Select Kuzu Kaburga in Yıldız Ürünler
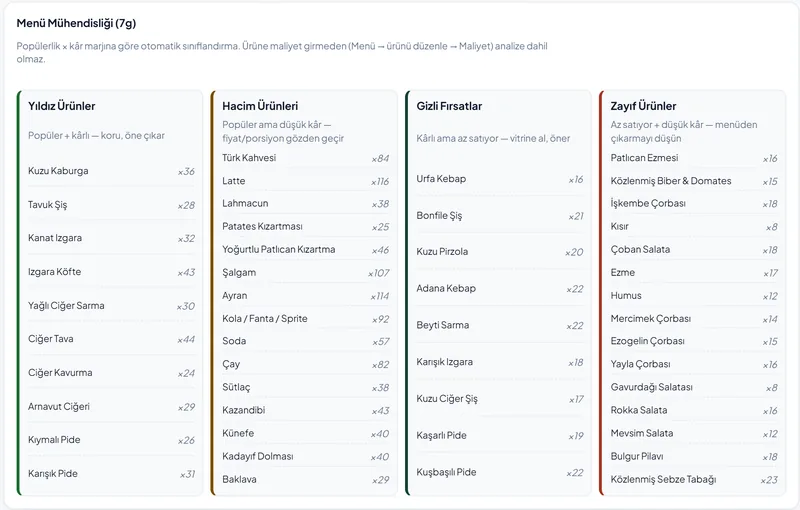The width and height of the screenshot is (800, 510). pyautogui.click(x=111, y=171)
